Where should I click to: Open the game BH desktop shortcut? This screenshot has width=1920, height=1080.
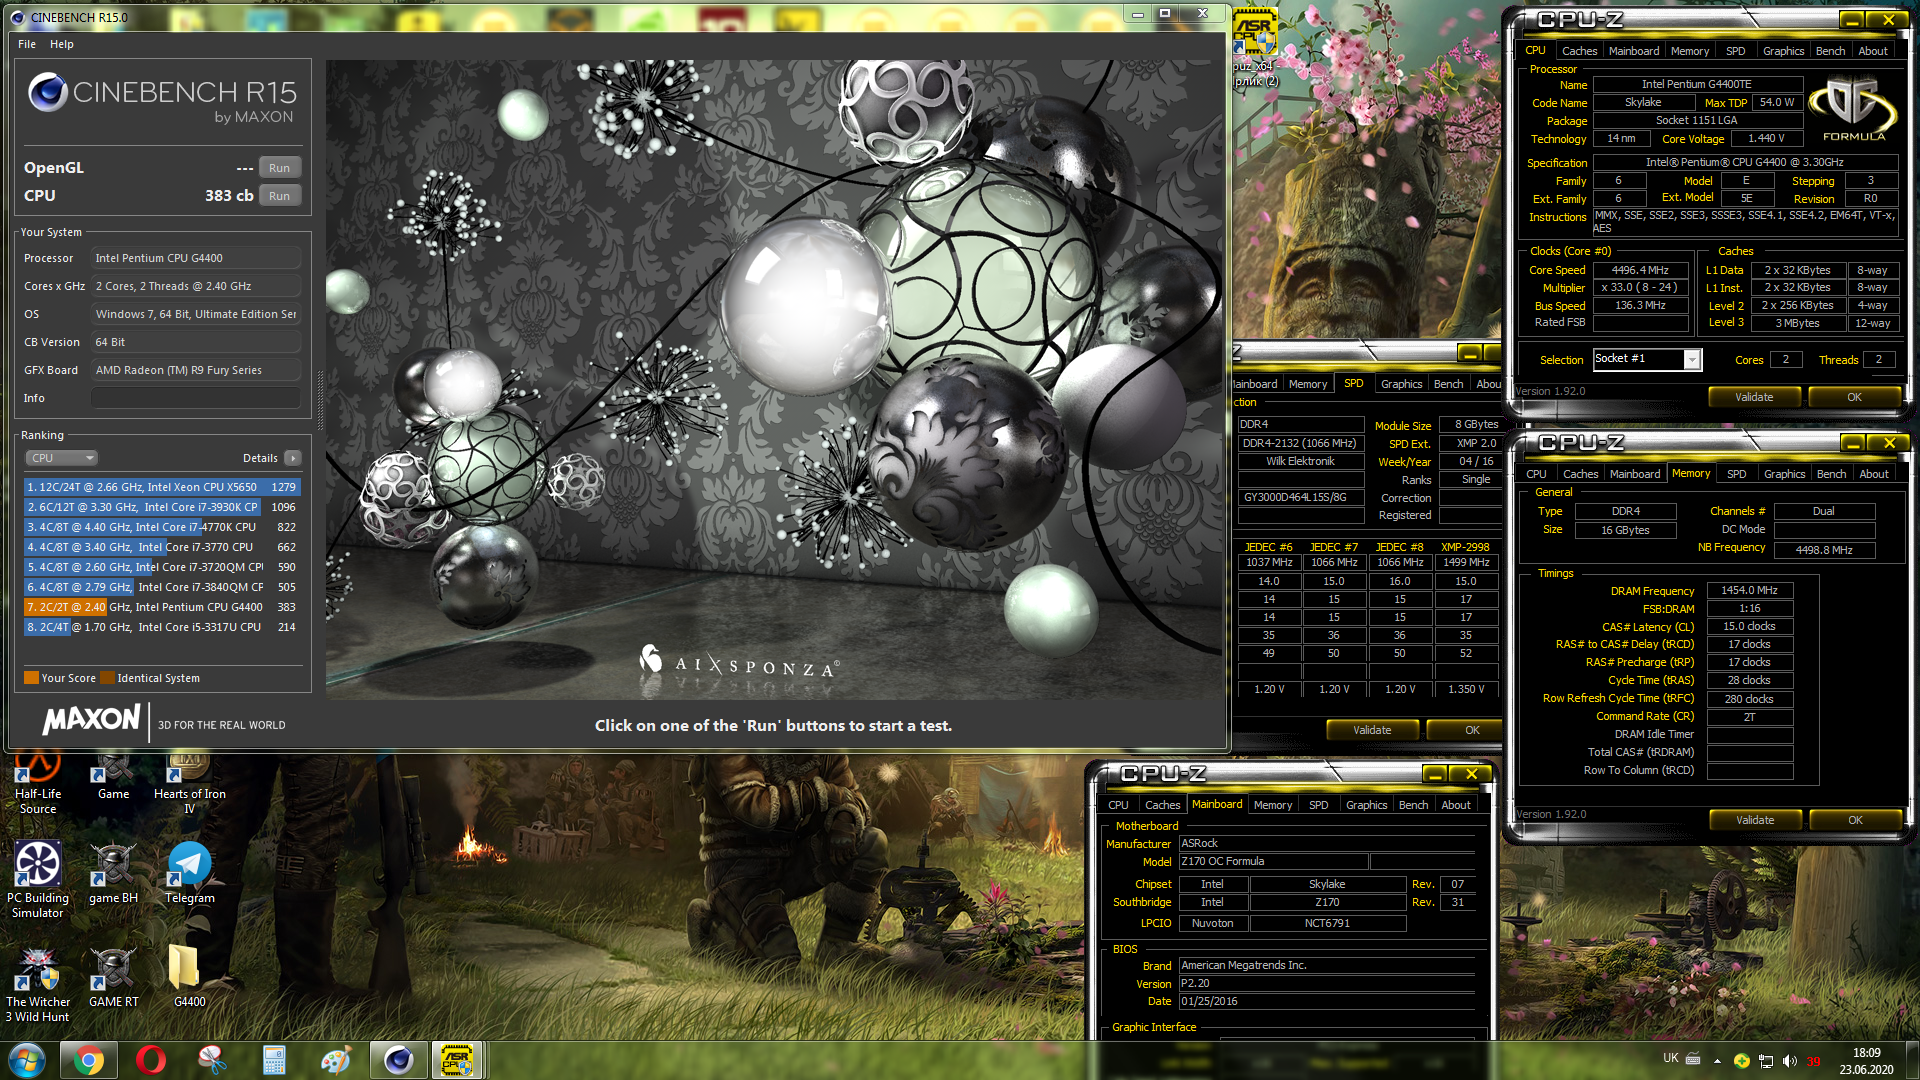point(113,873)
